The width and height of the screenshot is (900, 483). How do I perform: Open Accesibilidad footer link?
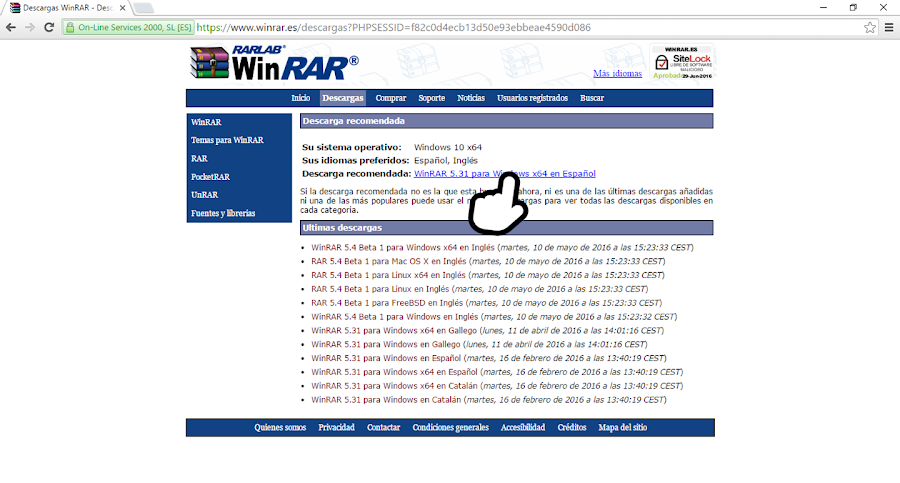(523, 427)
